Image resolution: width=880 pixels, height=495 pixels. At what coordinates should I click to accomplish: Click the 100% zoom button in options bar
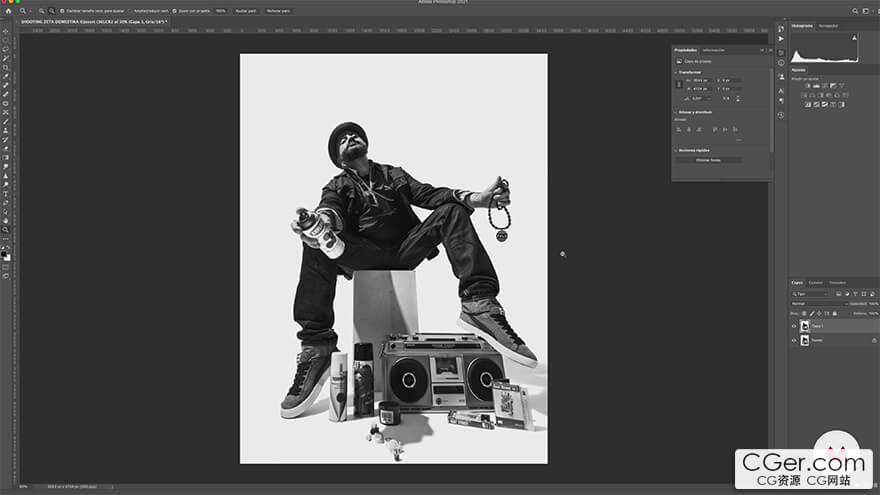[220, 10]
